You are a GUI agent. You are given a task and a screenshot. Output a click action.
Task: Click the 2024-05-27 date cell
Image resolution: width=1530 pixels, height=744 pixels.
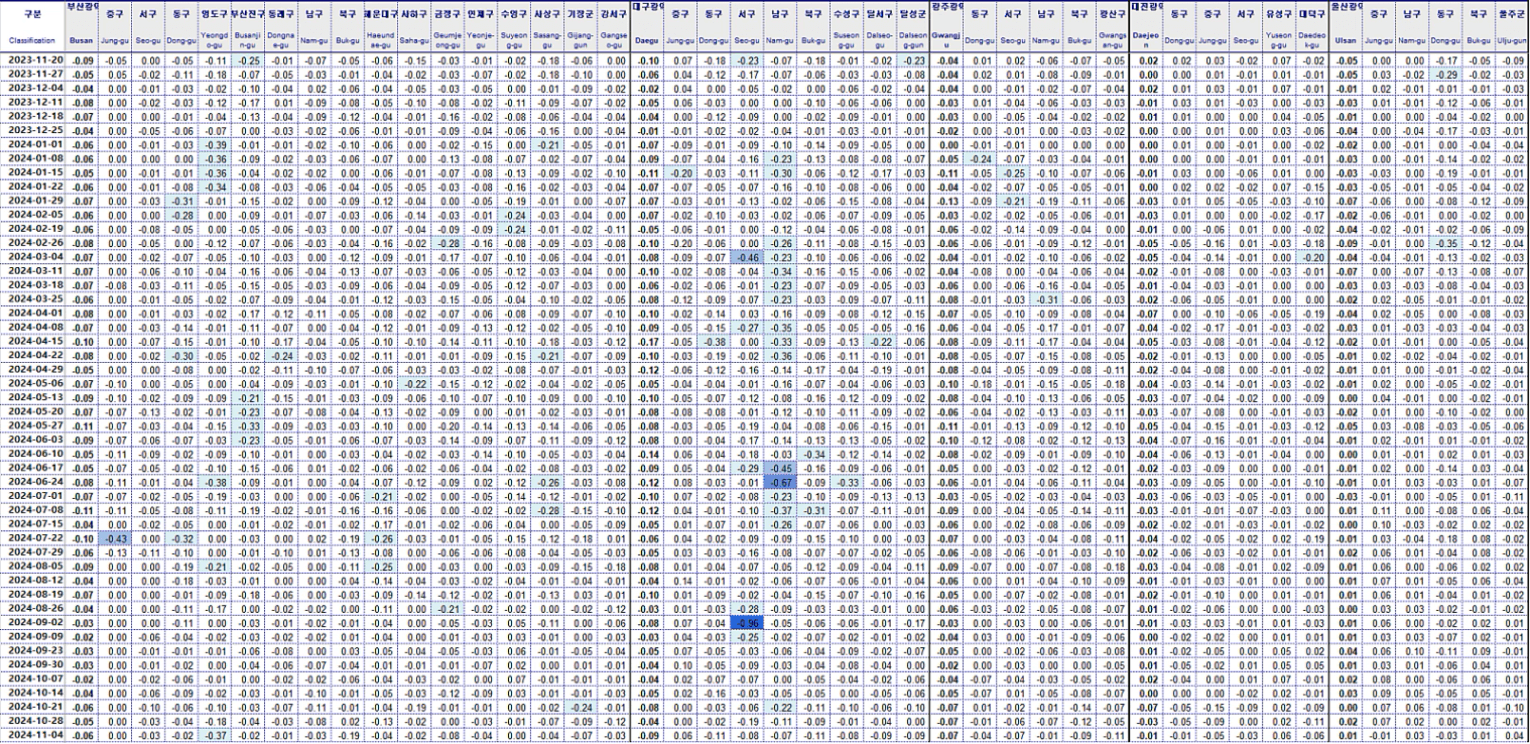[x=32, y=425]
